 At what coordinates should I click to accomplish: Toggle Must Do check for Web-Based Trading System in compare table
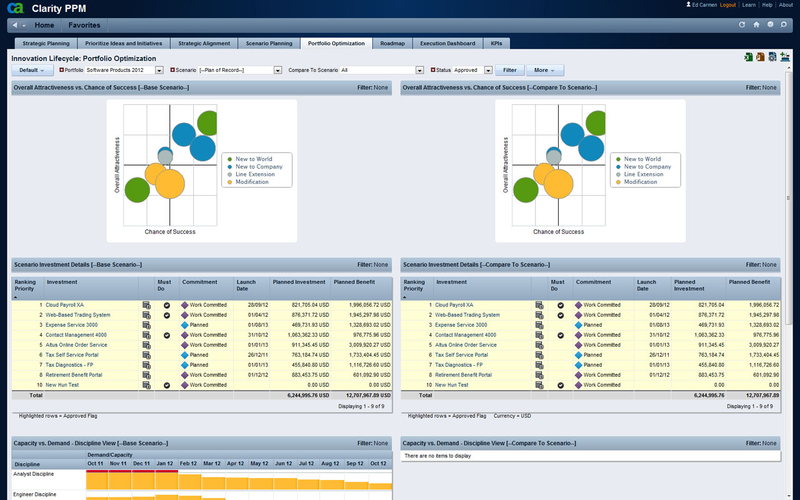pos(560,315)
